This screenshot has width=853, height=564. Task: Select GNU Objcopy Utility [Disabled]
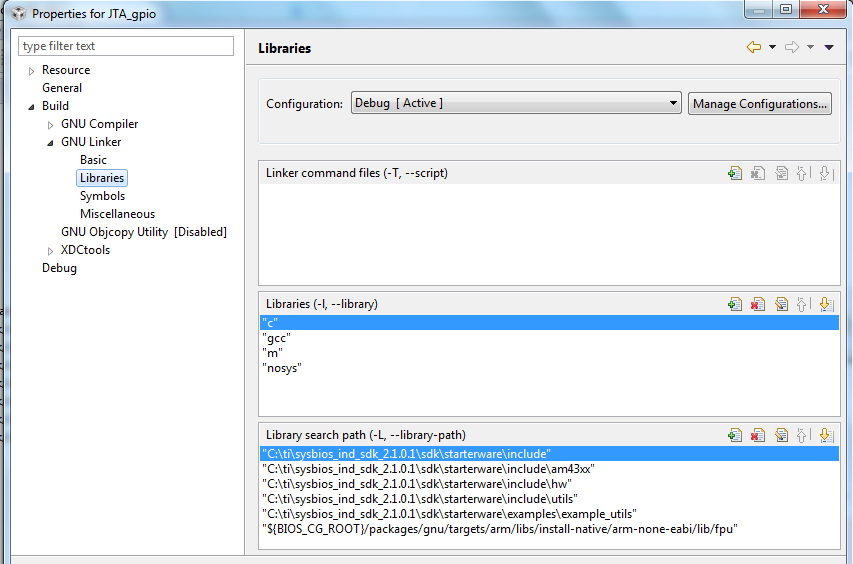pyautogui.click(x=144, y=232)
